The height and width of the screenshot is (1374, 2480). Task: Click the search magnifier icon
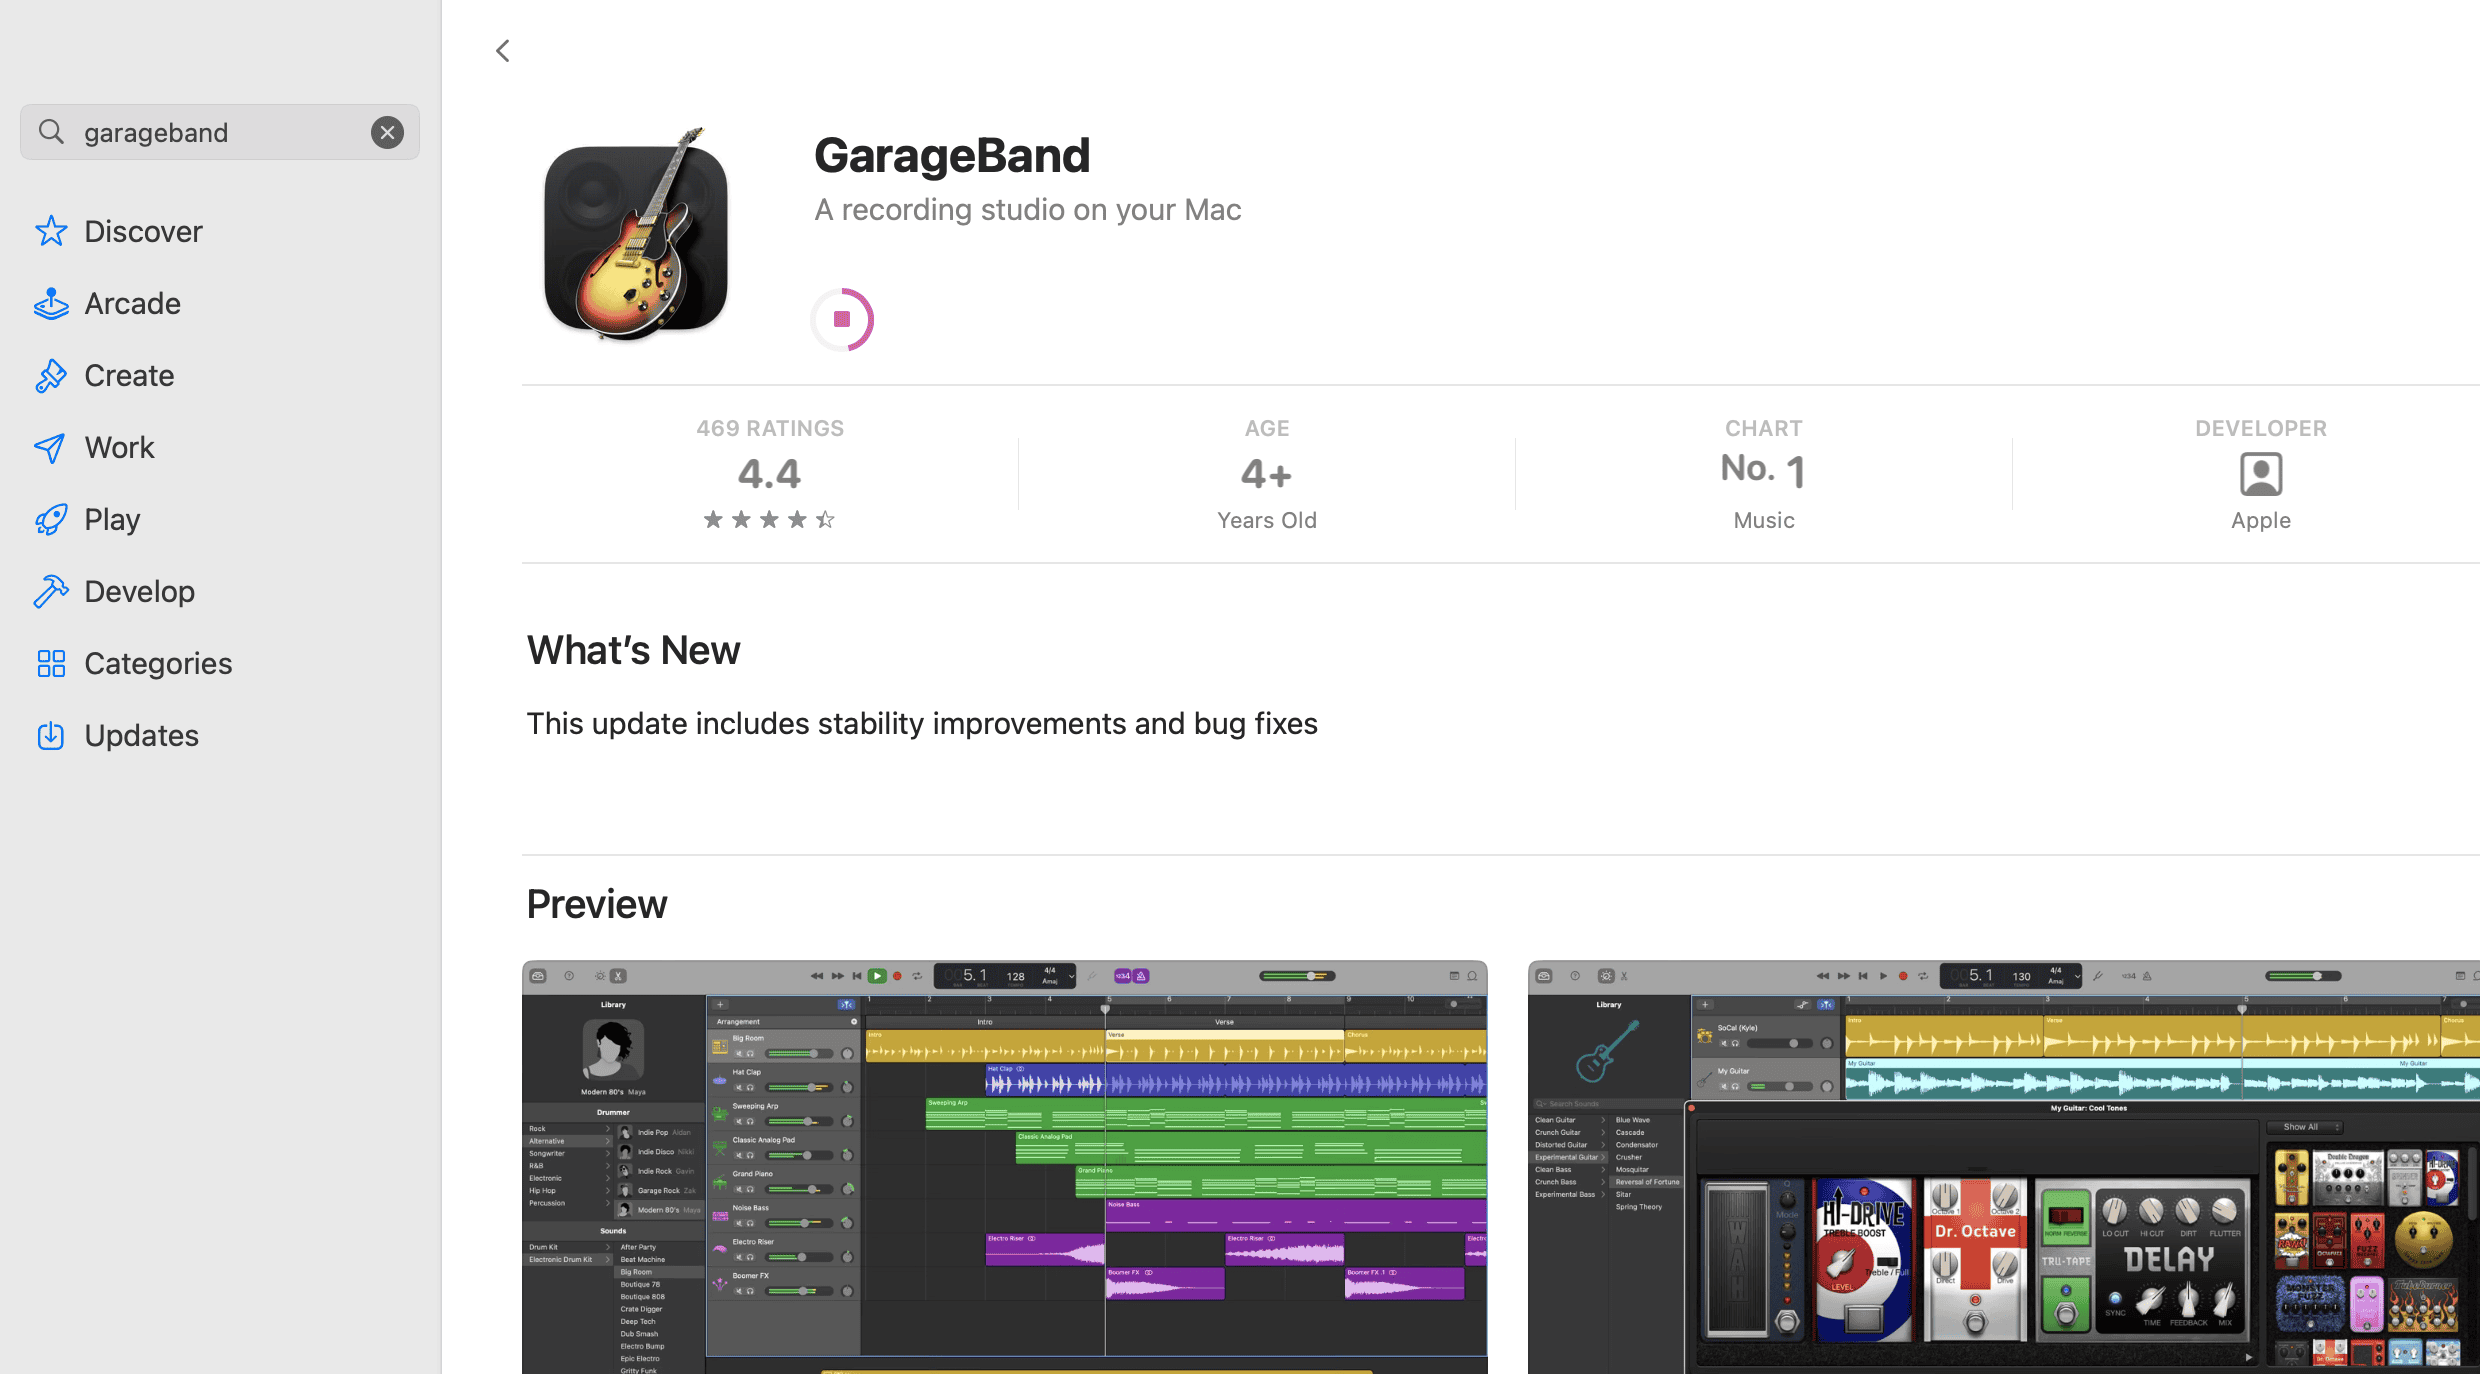coord(52,131)
